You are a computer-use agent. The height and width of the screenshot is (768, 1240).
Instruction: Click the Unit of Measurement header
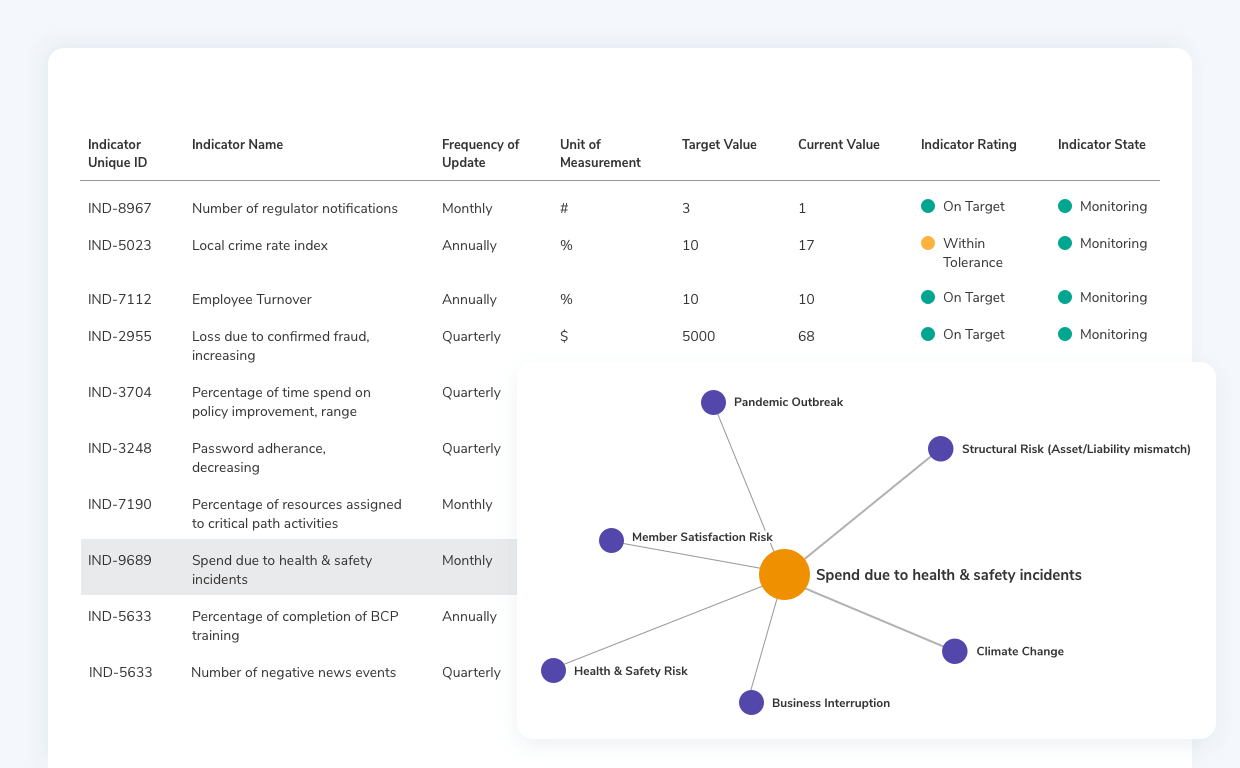600,153
